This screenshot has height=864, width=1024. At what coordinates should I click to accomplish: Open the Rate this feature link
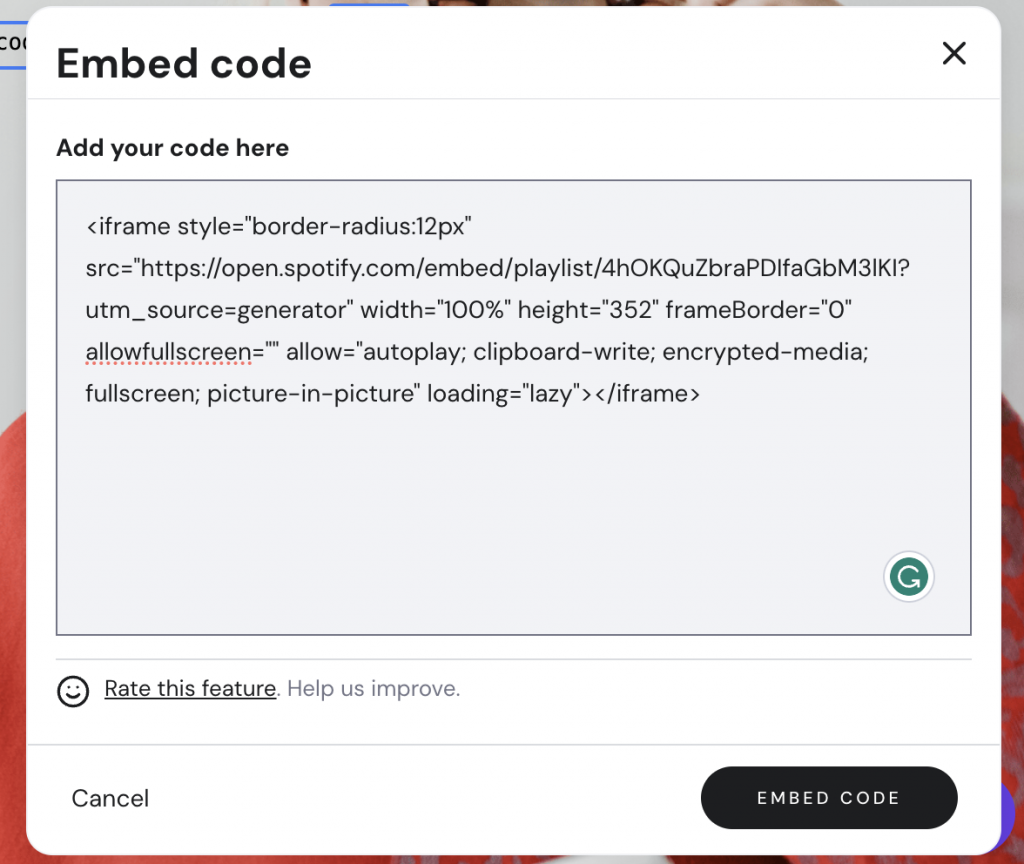tap(190, 689)
